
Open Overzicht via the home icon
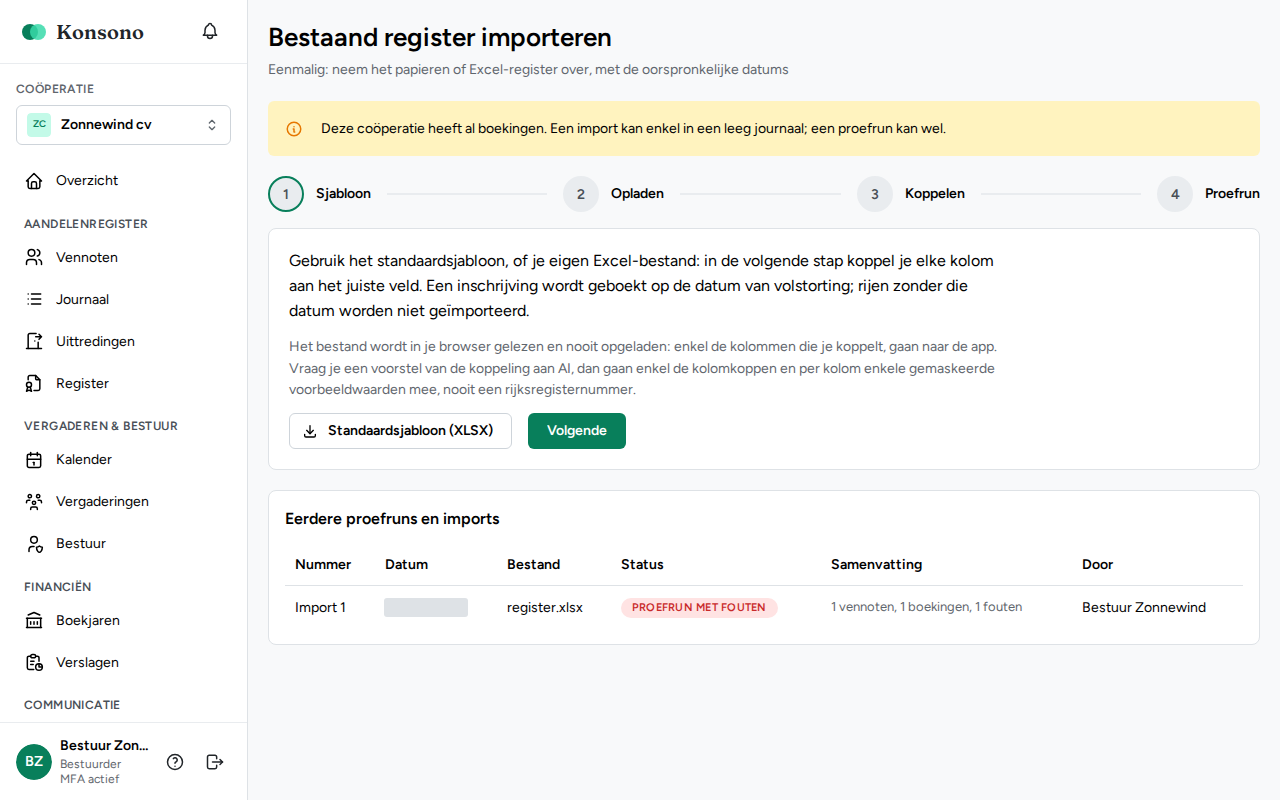click(x=34, y=181)
